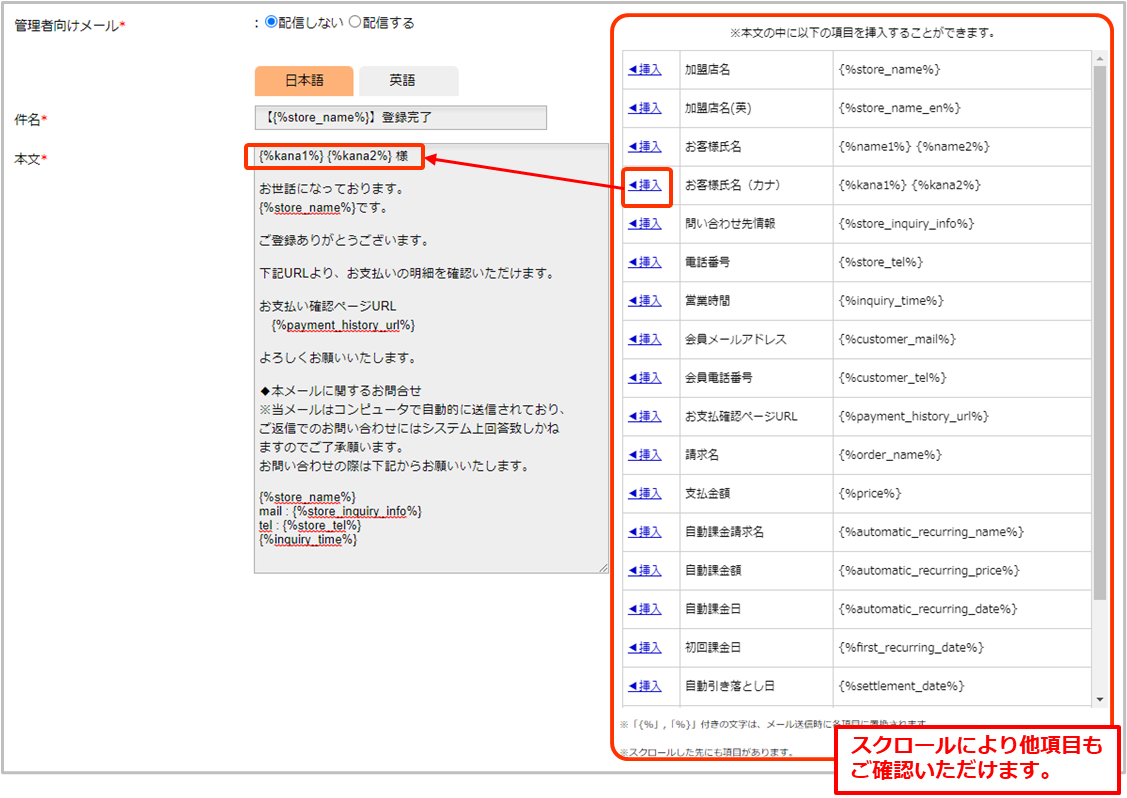Insert the 支払金額 placeholder
This screenshot has width=1127, height=798.
click(x=645, y=493)
